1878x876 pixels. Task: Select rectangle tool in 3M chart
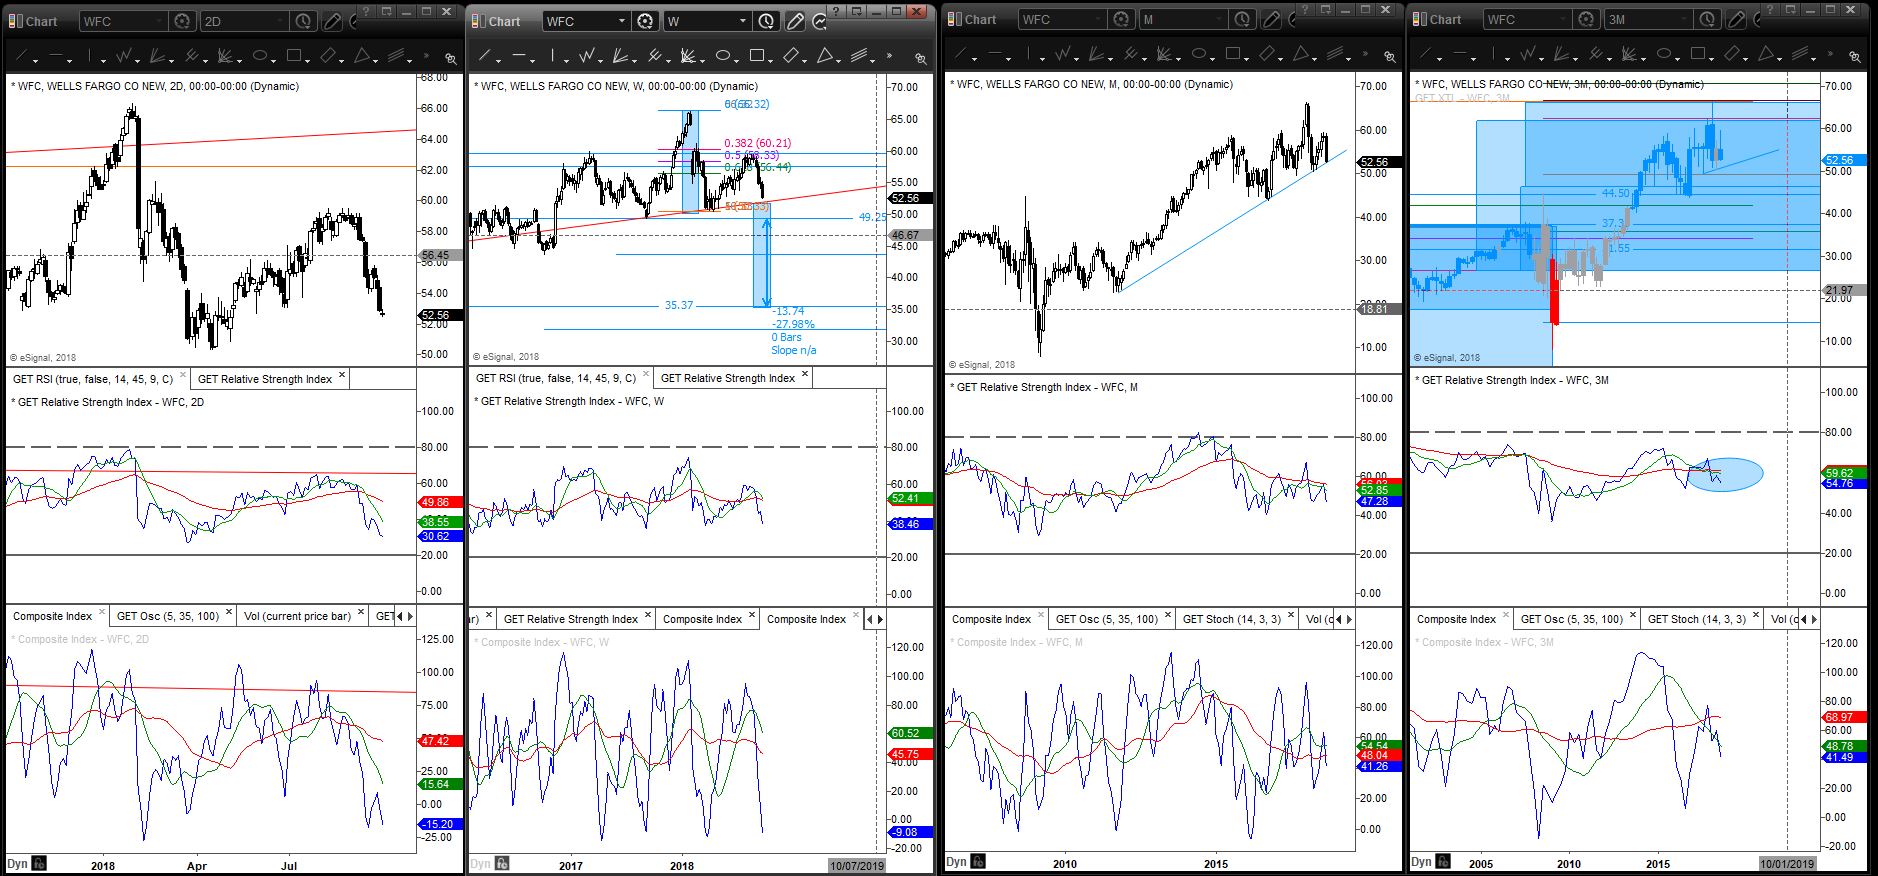pos(1698,54)
